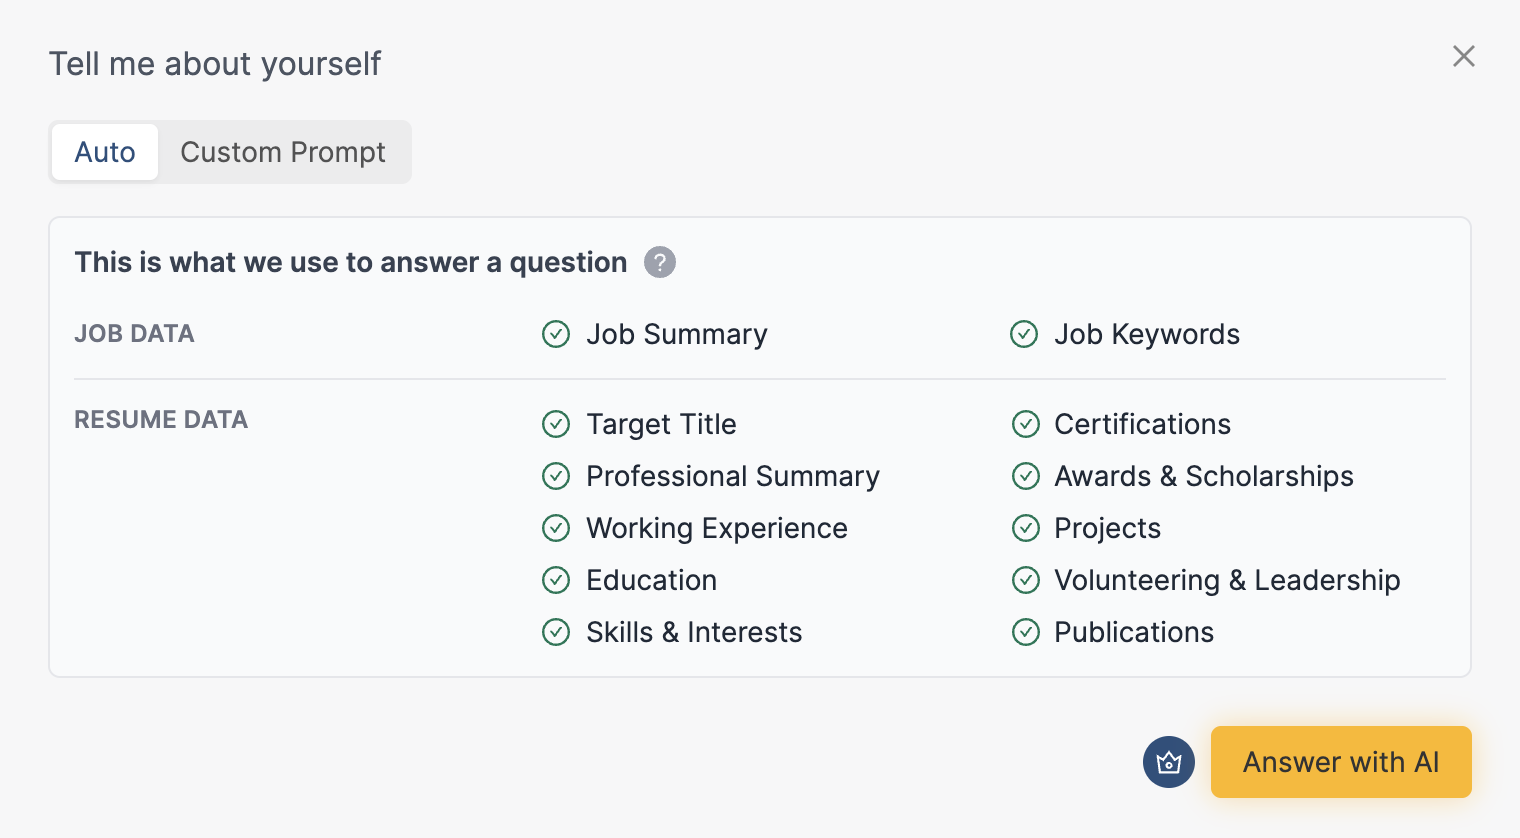The width and height of the screenshot is (1520, 838).
Task: Select the Auto tab
Action: pyautogui.click(x=104, y=152)
